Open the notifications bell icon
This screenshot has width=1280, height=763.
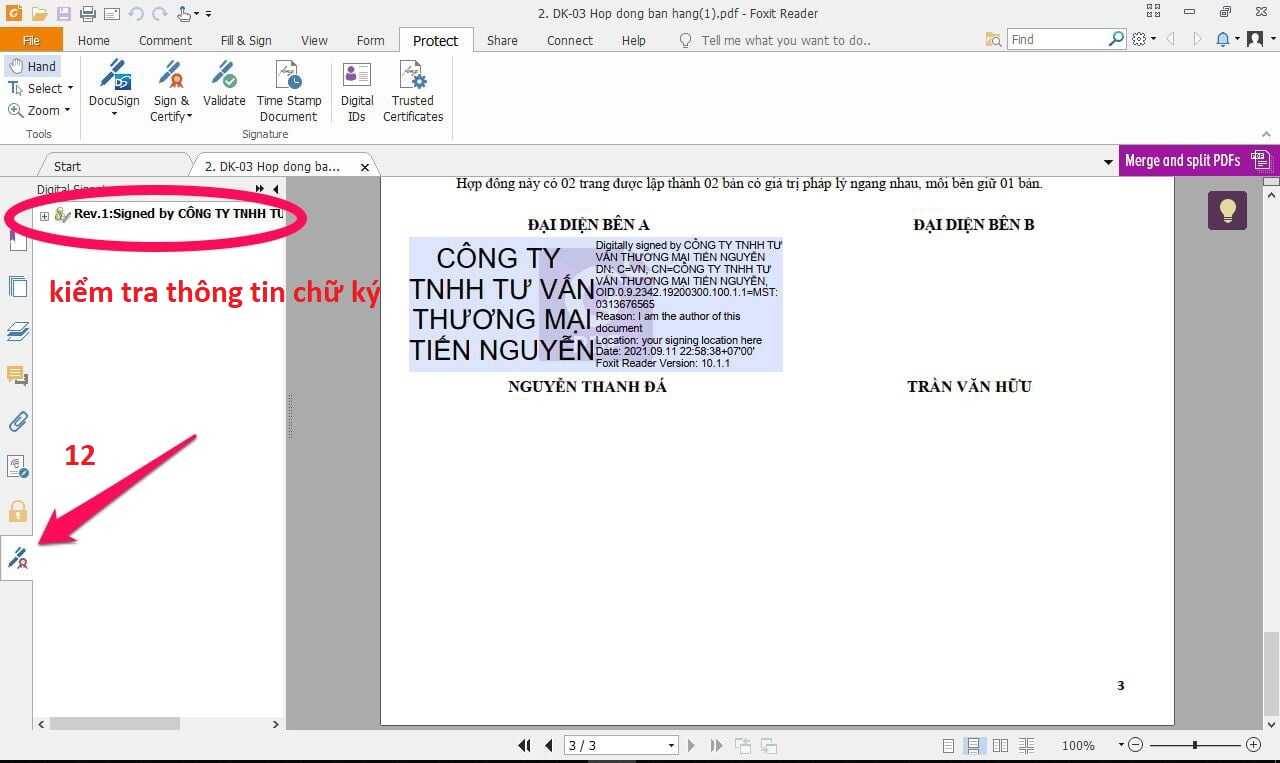coord(1223,39)
